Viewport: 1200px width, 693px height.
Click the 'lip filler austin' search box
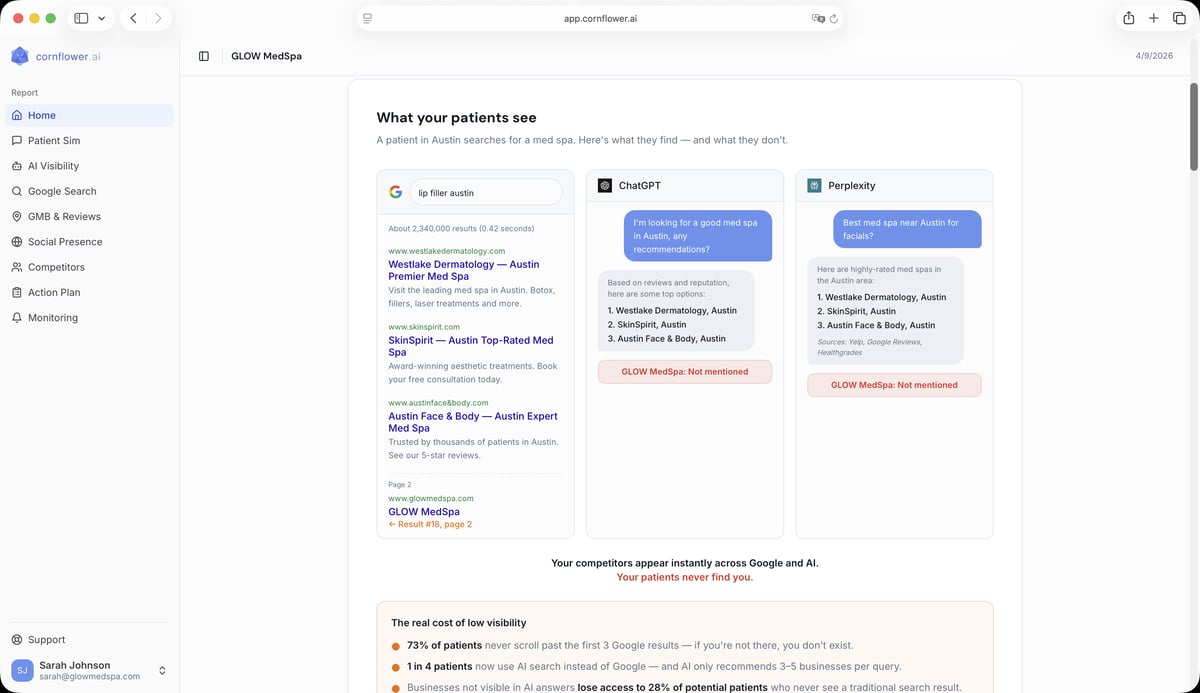[487, 192]
